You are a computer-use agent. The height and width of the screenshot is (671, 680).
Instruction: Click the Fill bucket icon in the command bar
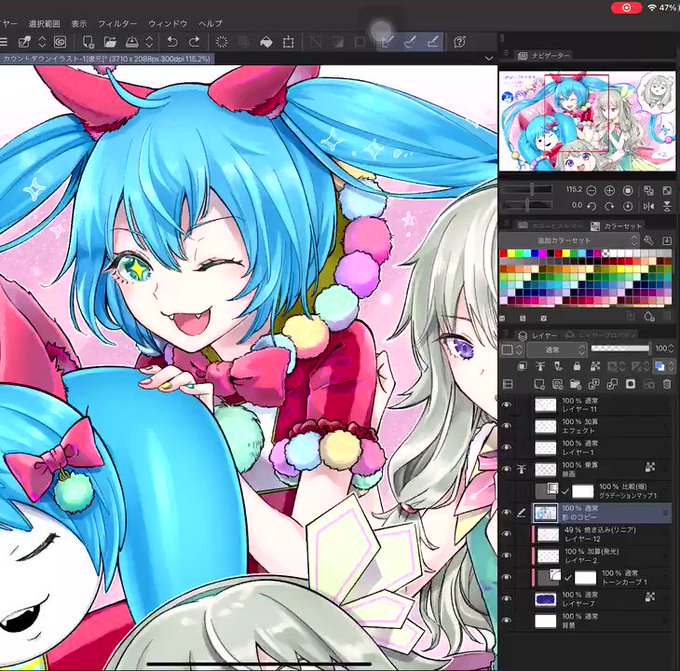pyautogui.click(x=266, y=42)
